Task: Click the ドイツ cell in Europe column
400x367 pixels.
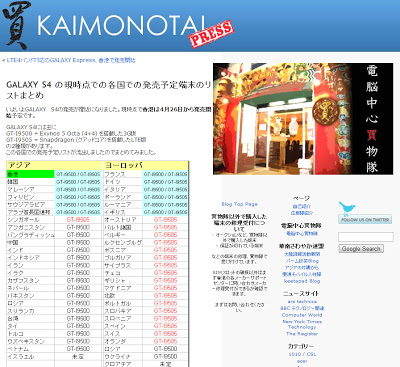Action: pos(123,182)
